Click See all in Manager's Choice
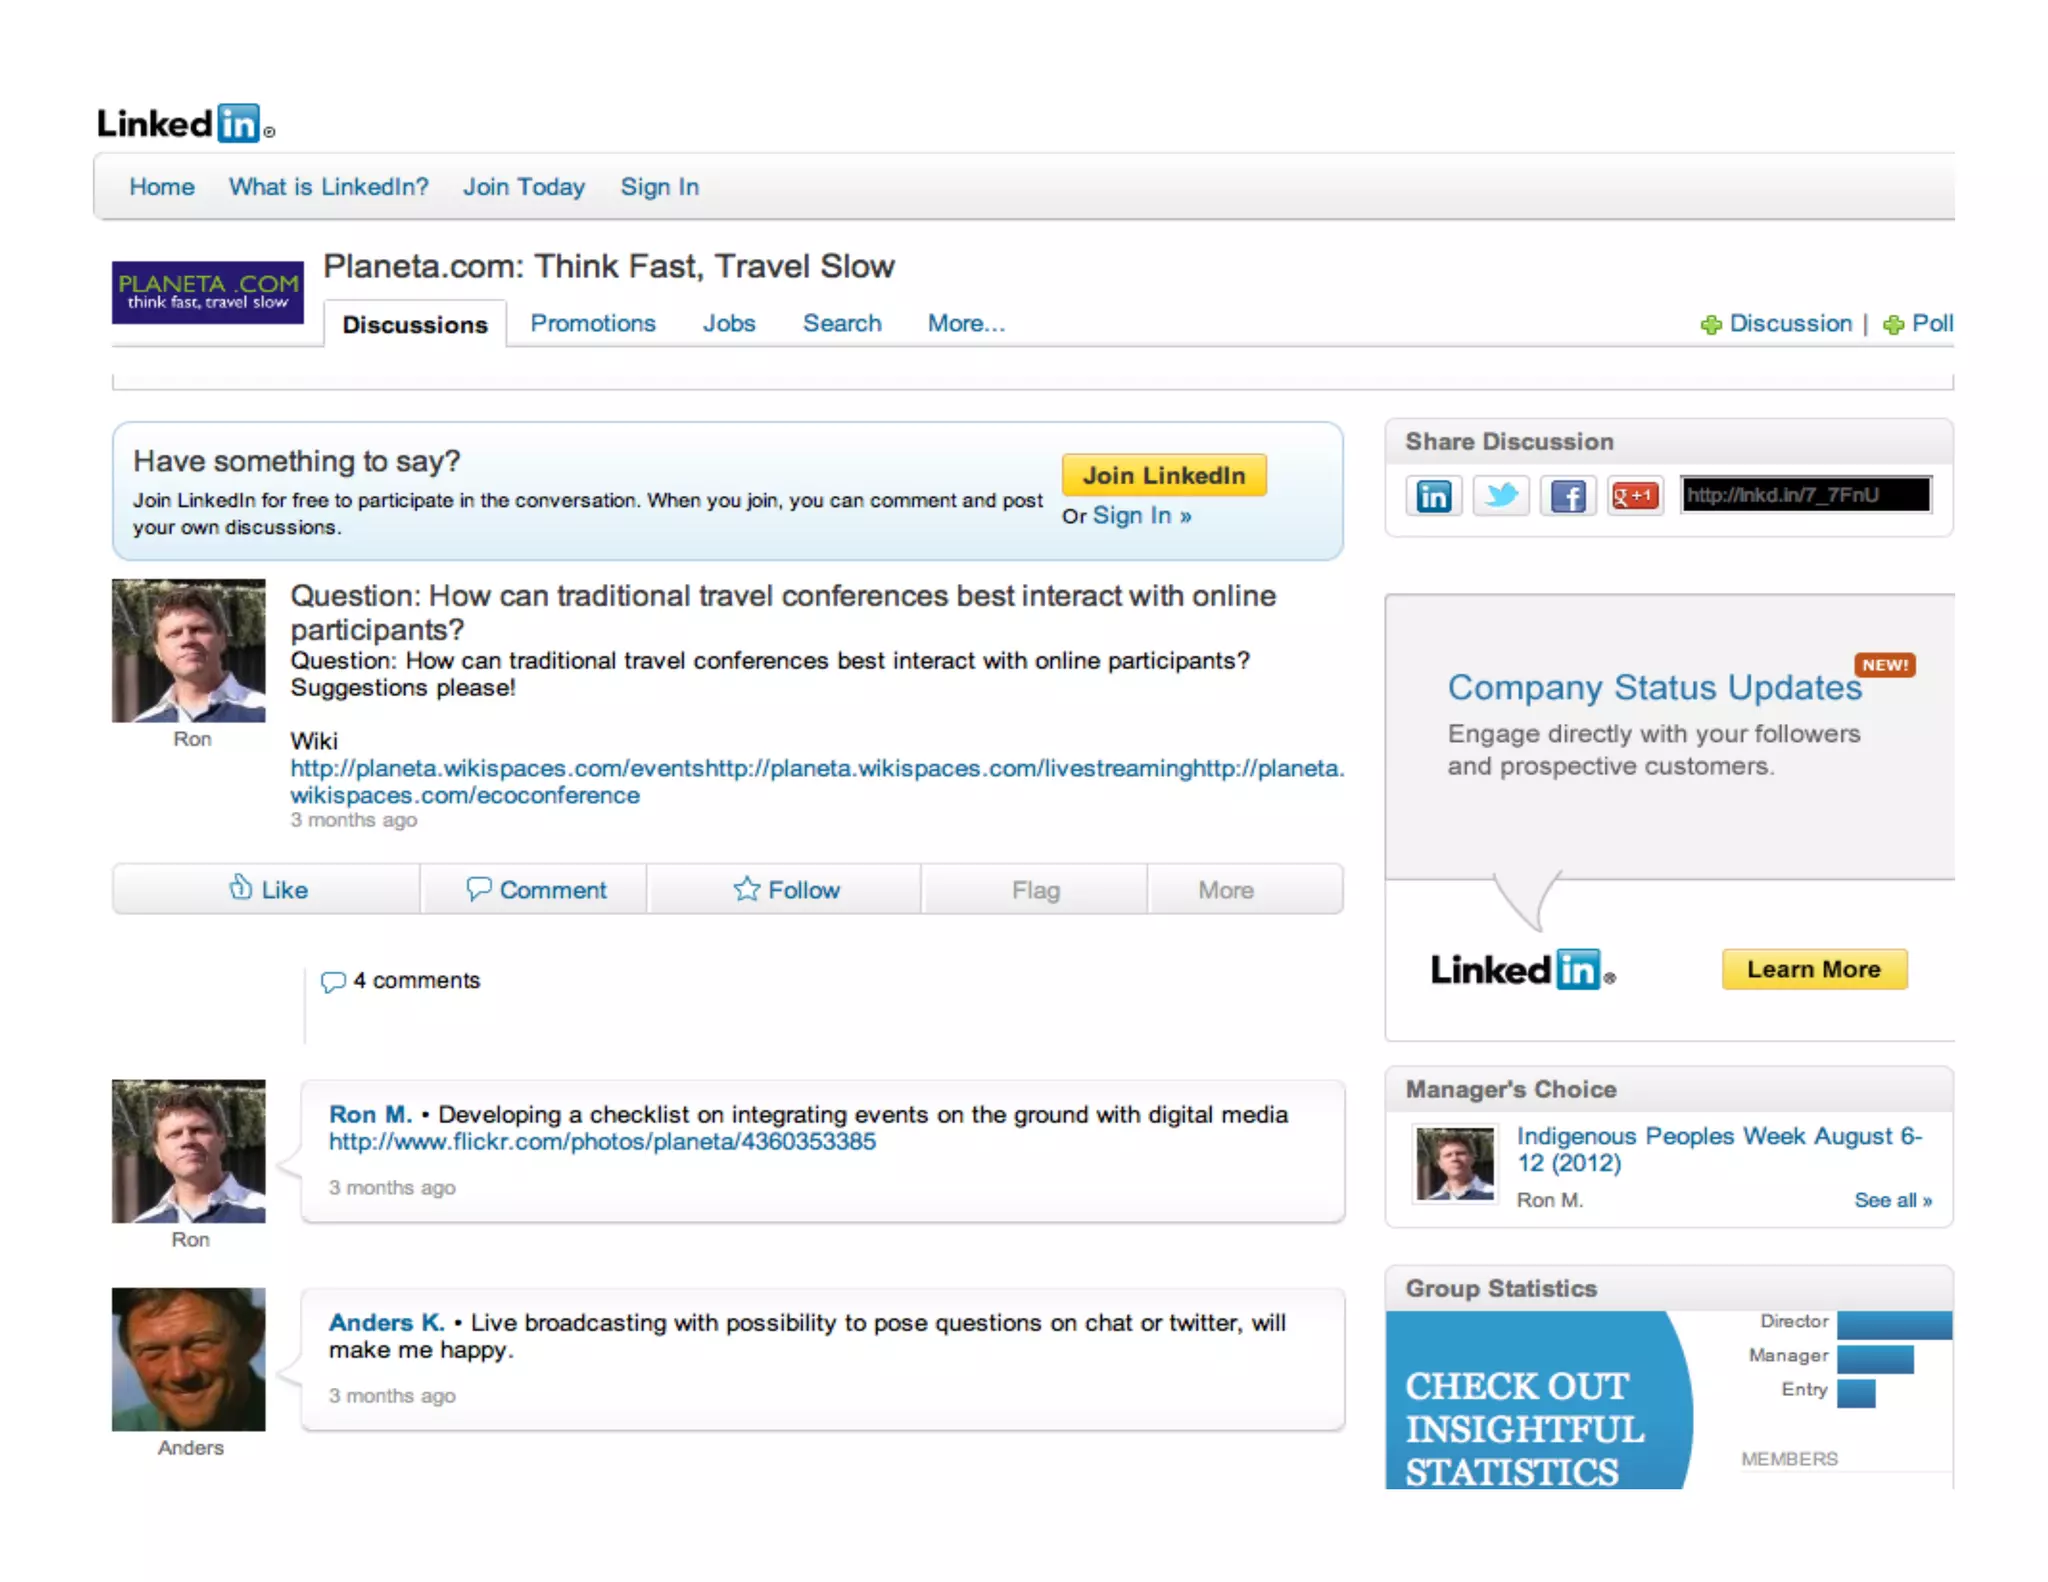The image size is (2048, 1582). pyautogui.click(x=1892, y=1200)
